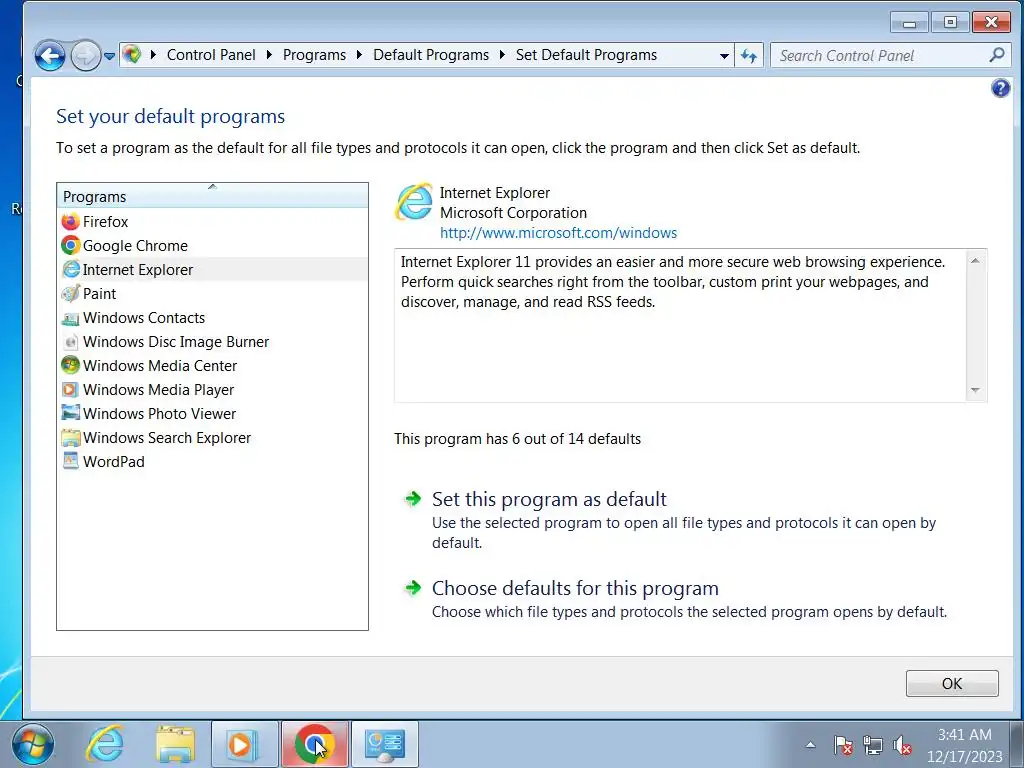1024x768 pixels.
Task: Switch to Google Chrome on the taskbar
Action: (315, 744)
